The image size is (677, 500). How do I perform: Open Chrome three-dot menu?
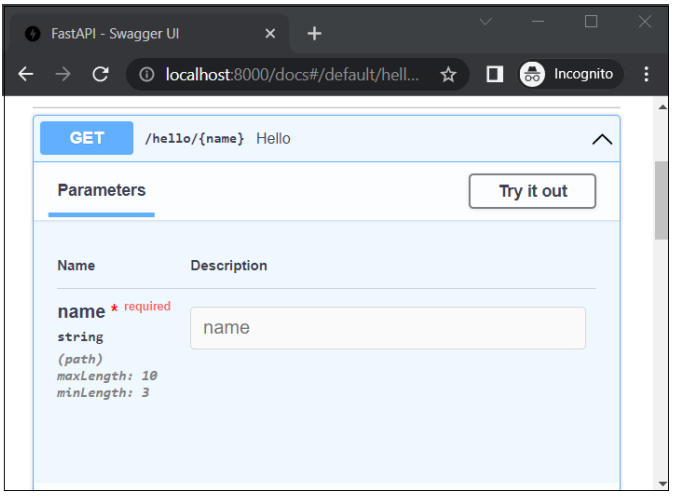pos(646,74)
